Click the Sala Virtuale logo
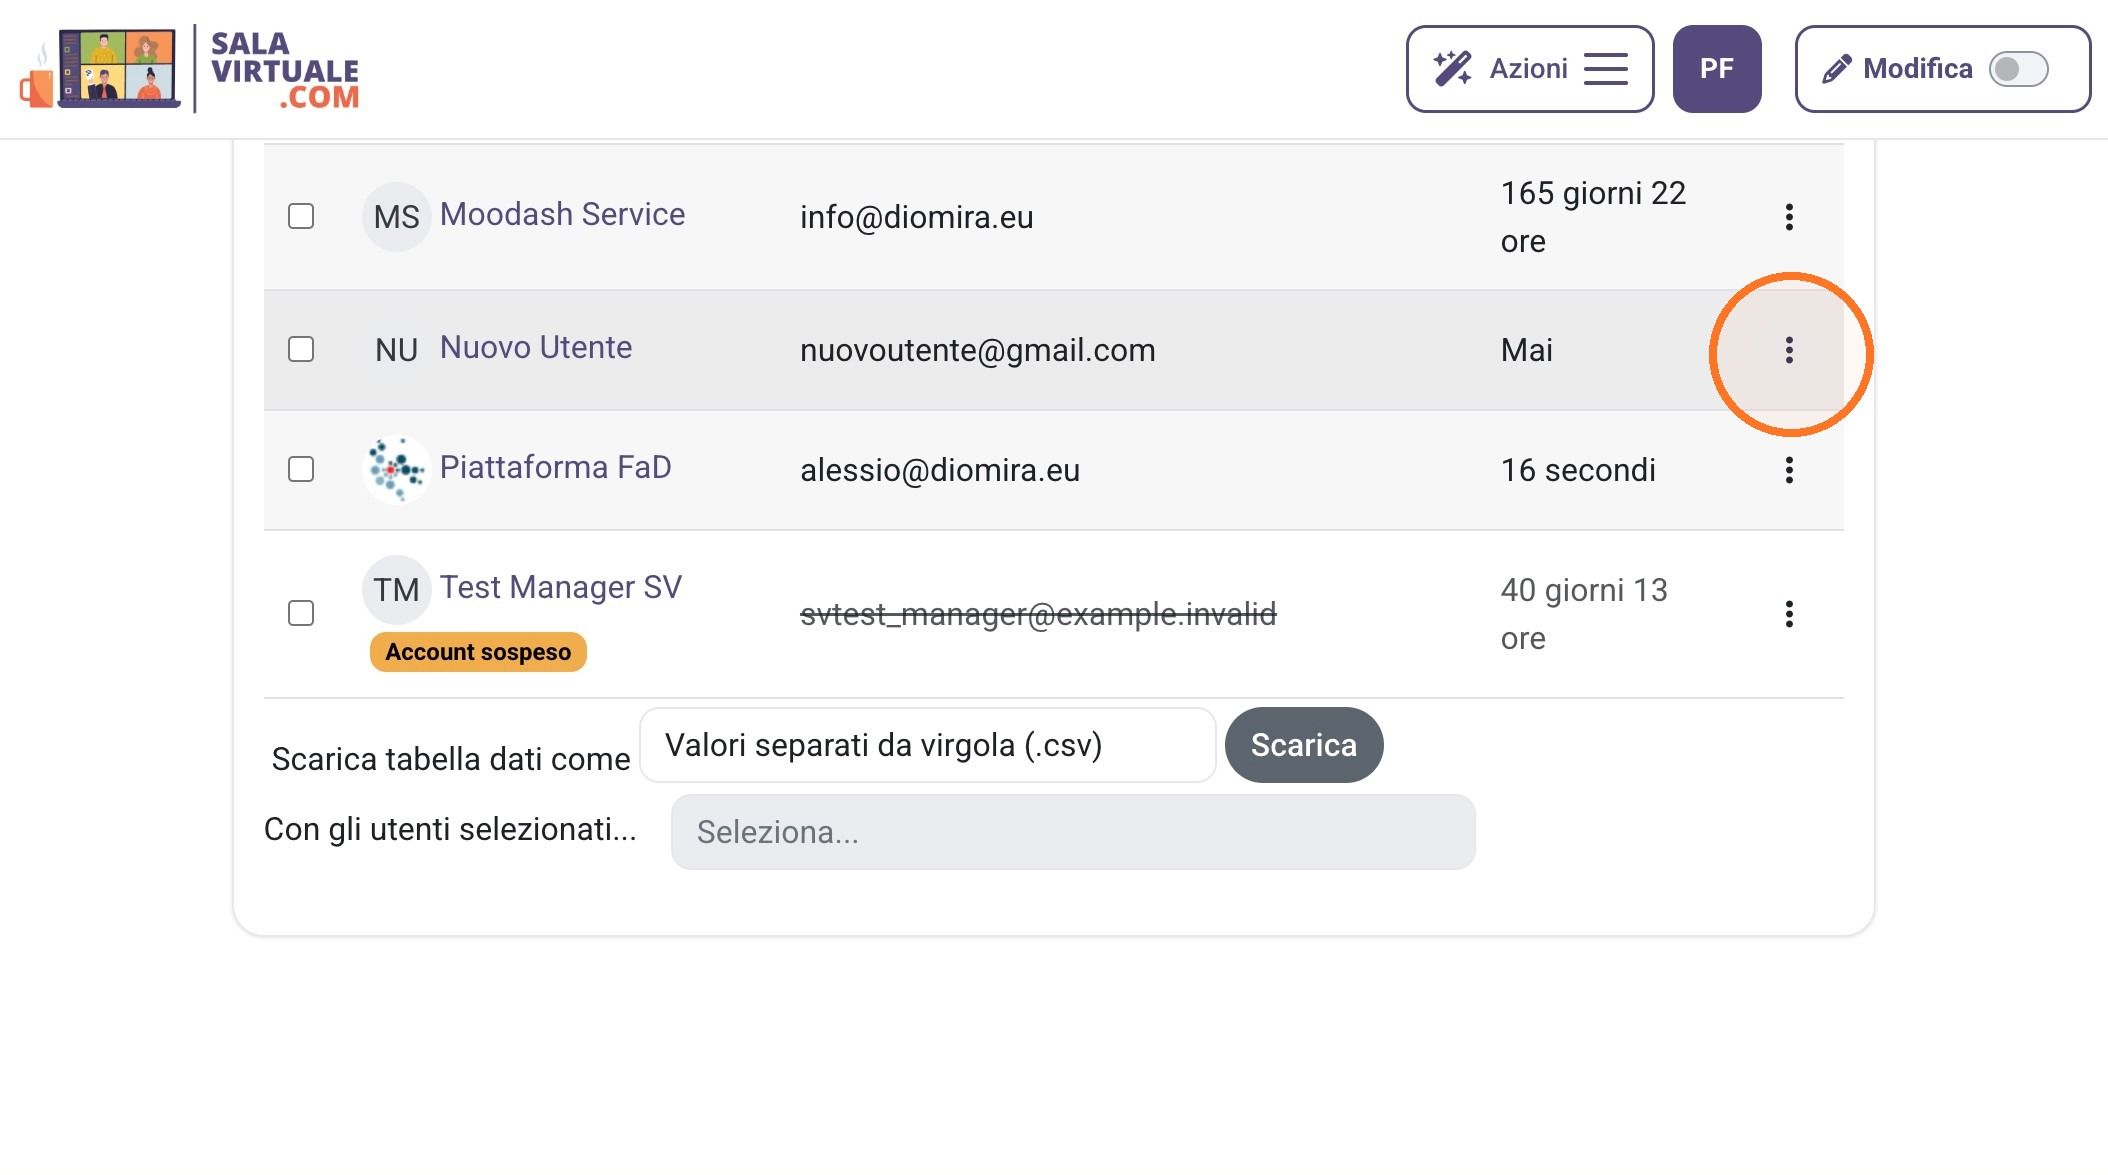This screenshot has width=2108, height=1175. tap(190, 69)
